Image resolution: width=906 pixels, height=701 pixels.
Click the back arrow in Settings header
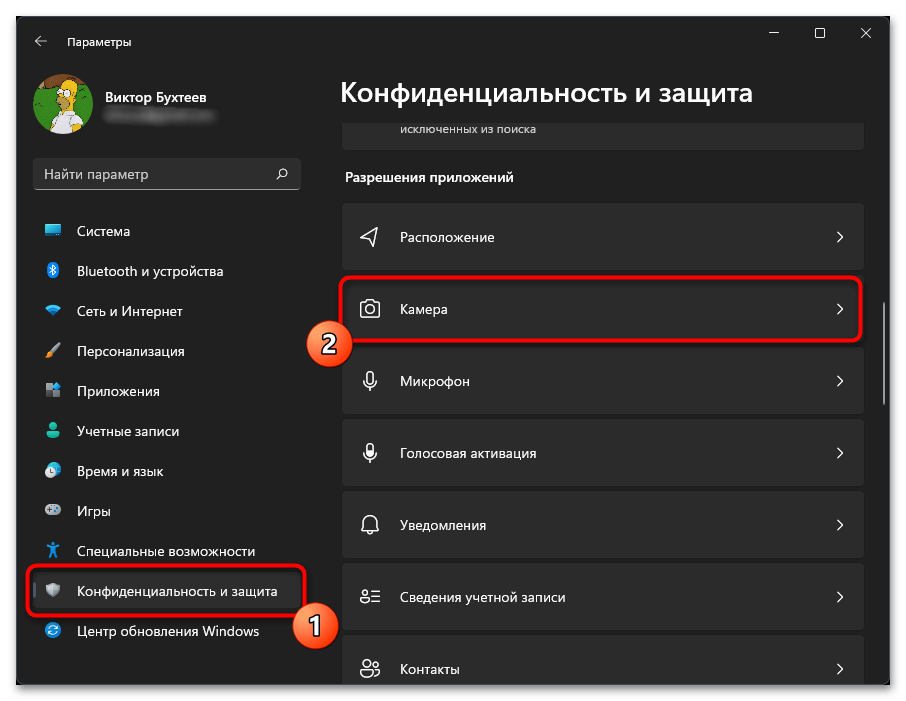tap(40, 42)
